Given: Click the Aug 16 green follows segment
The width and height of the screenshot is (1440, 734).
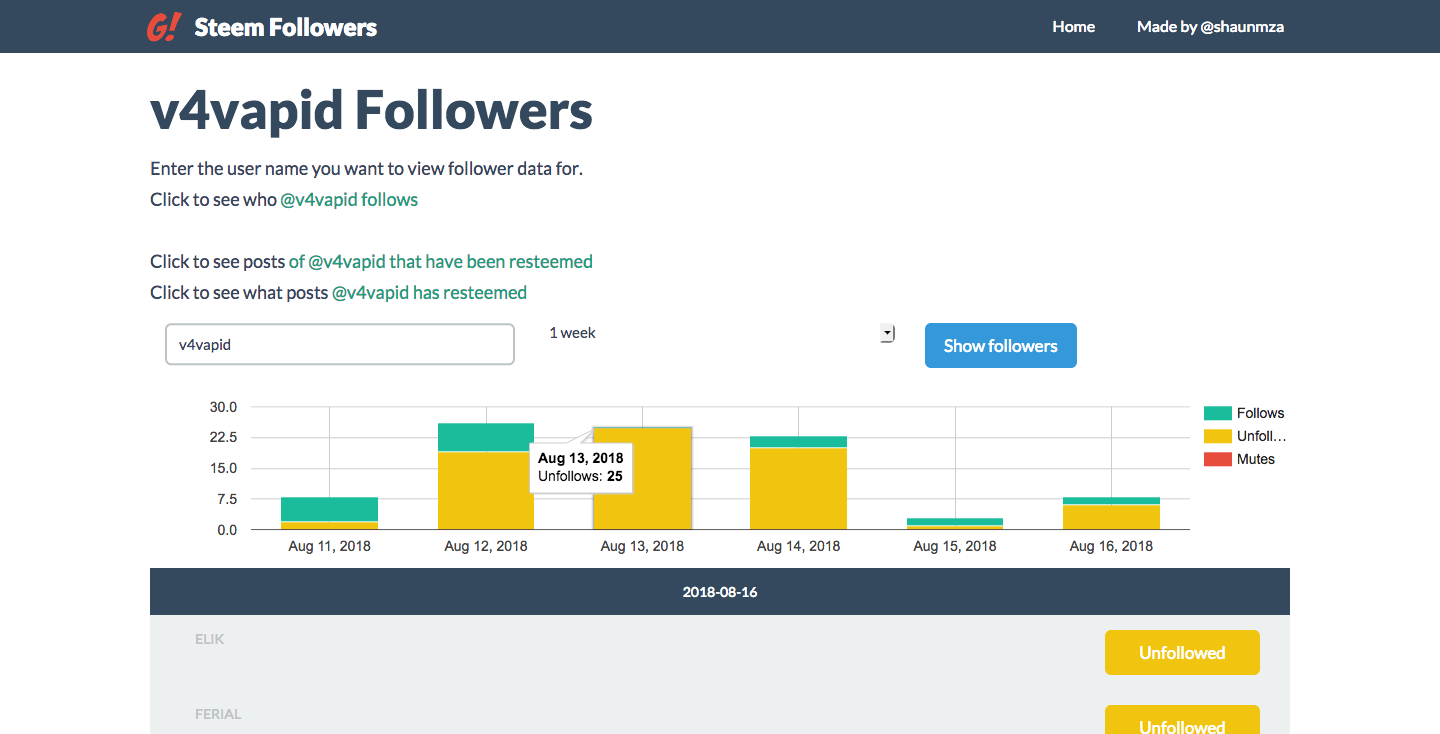Looking at the screenshot, I should [x=1111, y=501].
